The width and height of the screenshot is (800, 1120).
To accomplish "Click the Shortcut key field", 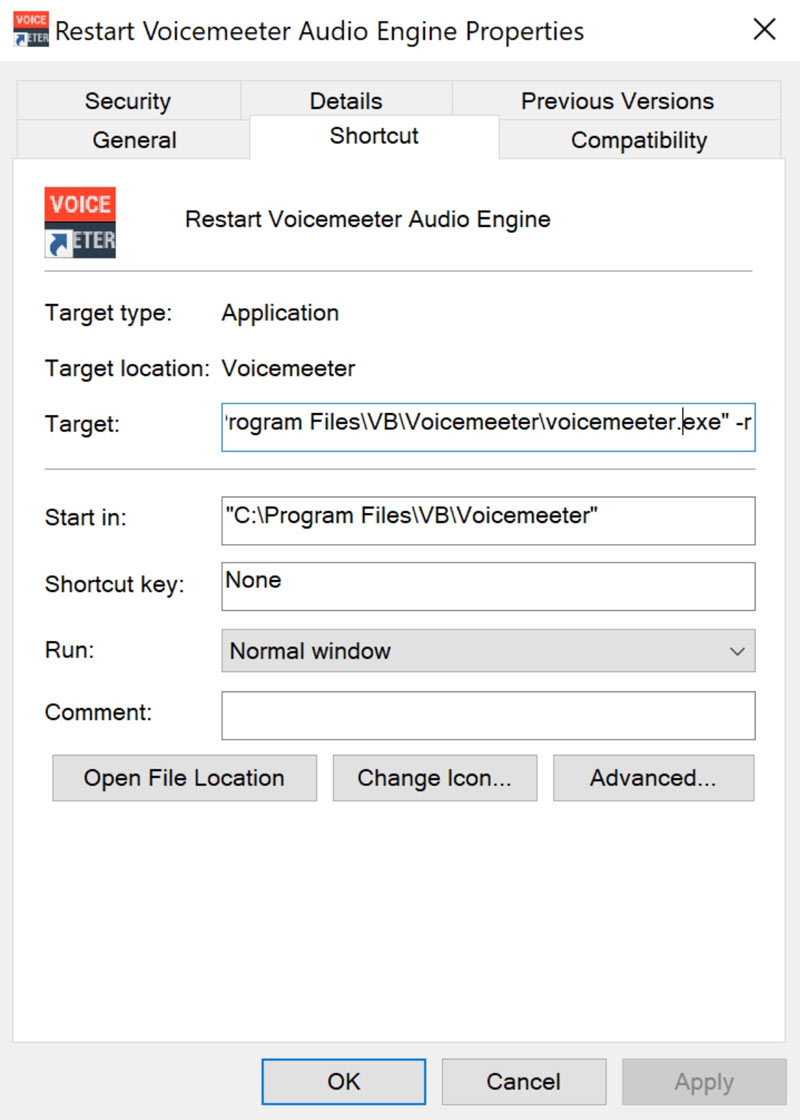I will point(488,586).
